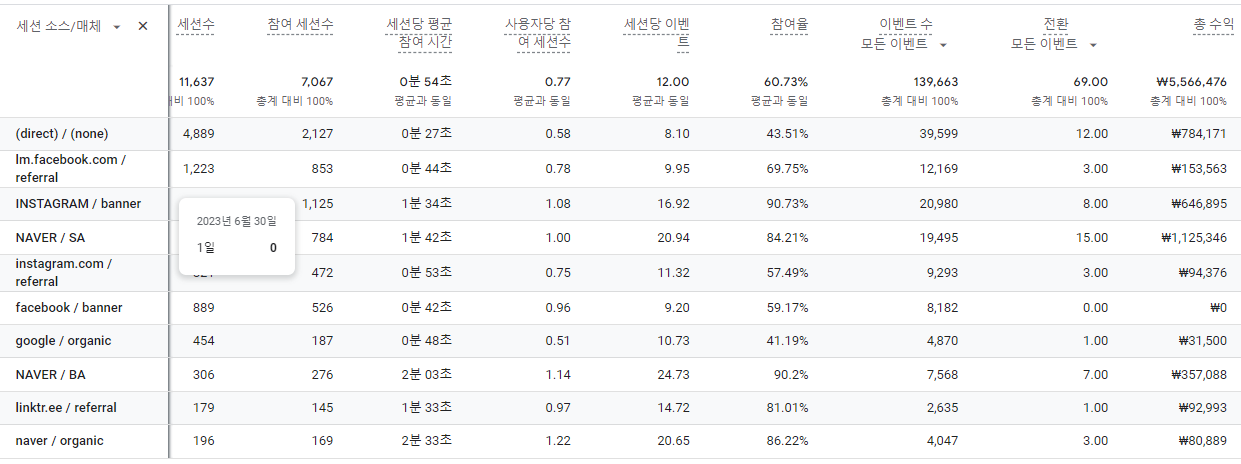Screen dimensions: 1241x464
Task: Sort table by 세션수 column header
Action: click(195, 23)
